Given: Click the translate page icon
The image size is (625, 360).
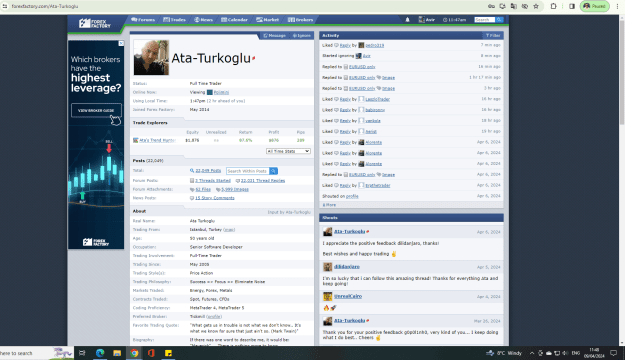Looking at the screenshot, I should coord(514,6).
